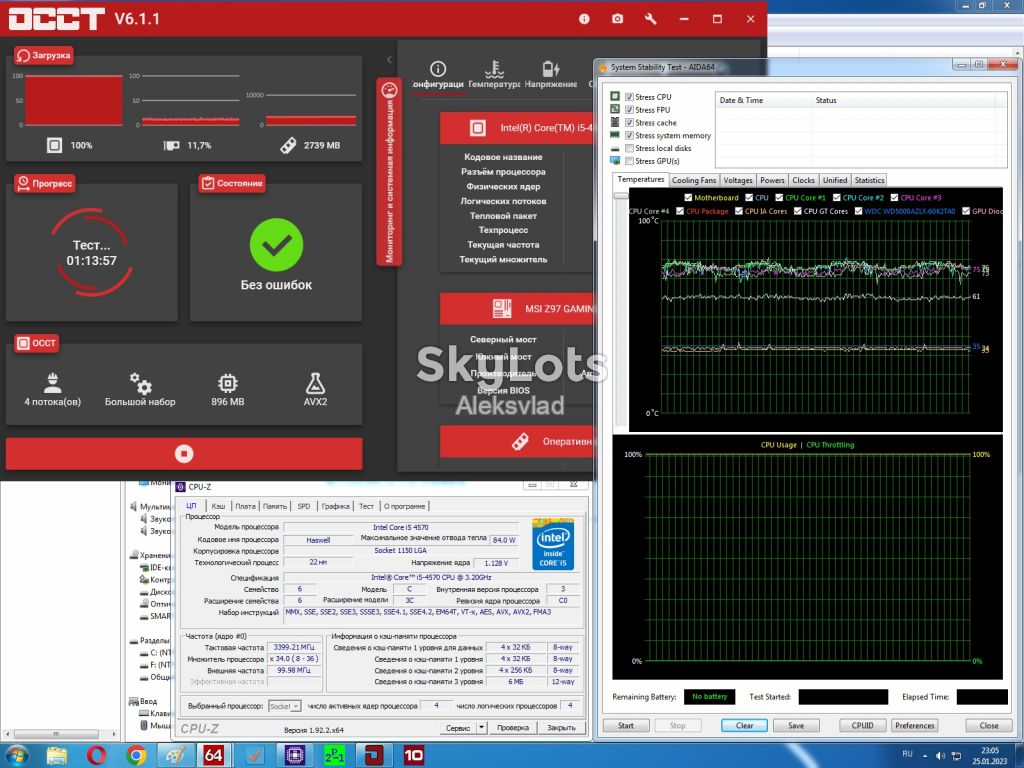This screenshot has height=768, width=1024.
Task: Open OCCT settings wrench icon
Action: tap(650, 19)
